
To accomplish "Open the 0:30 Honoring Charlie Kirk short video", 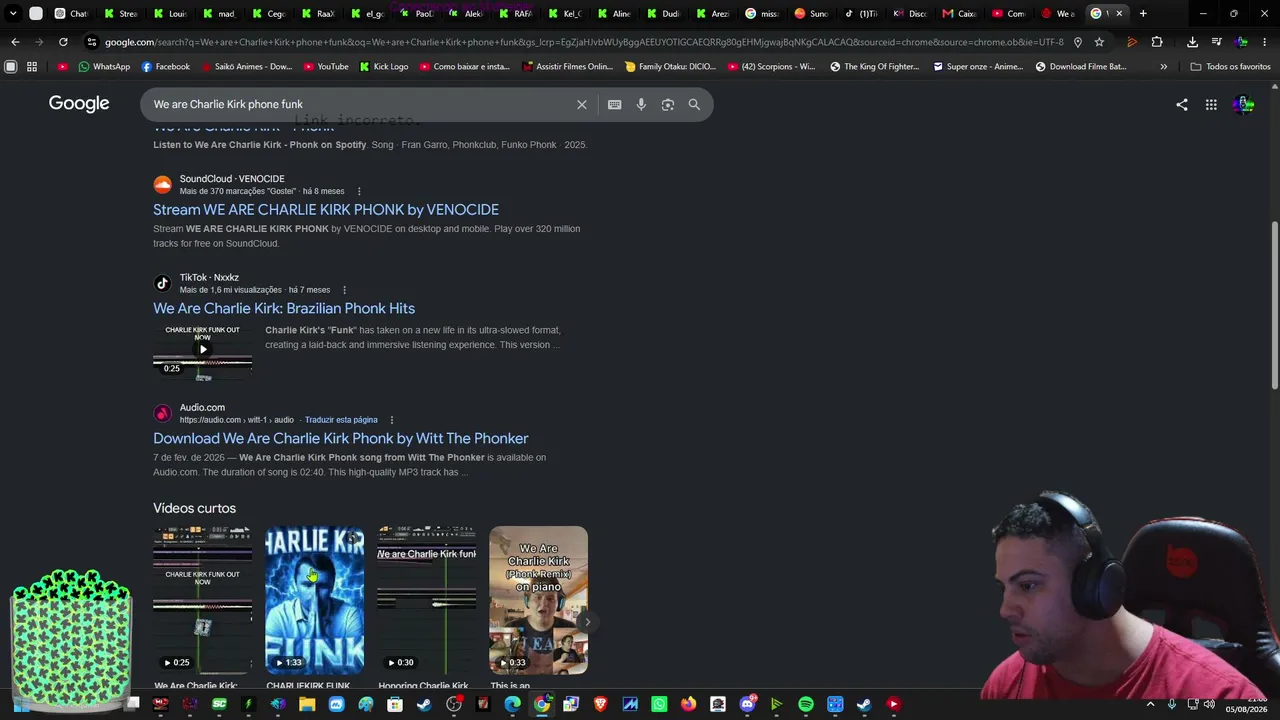I will (x=426, y=600).
